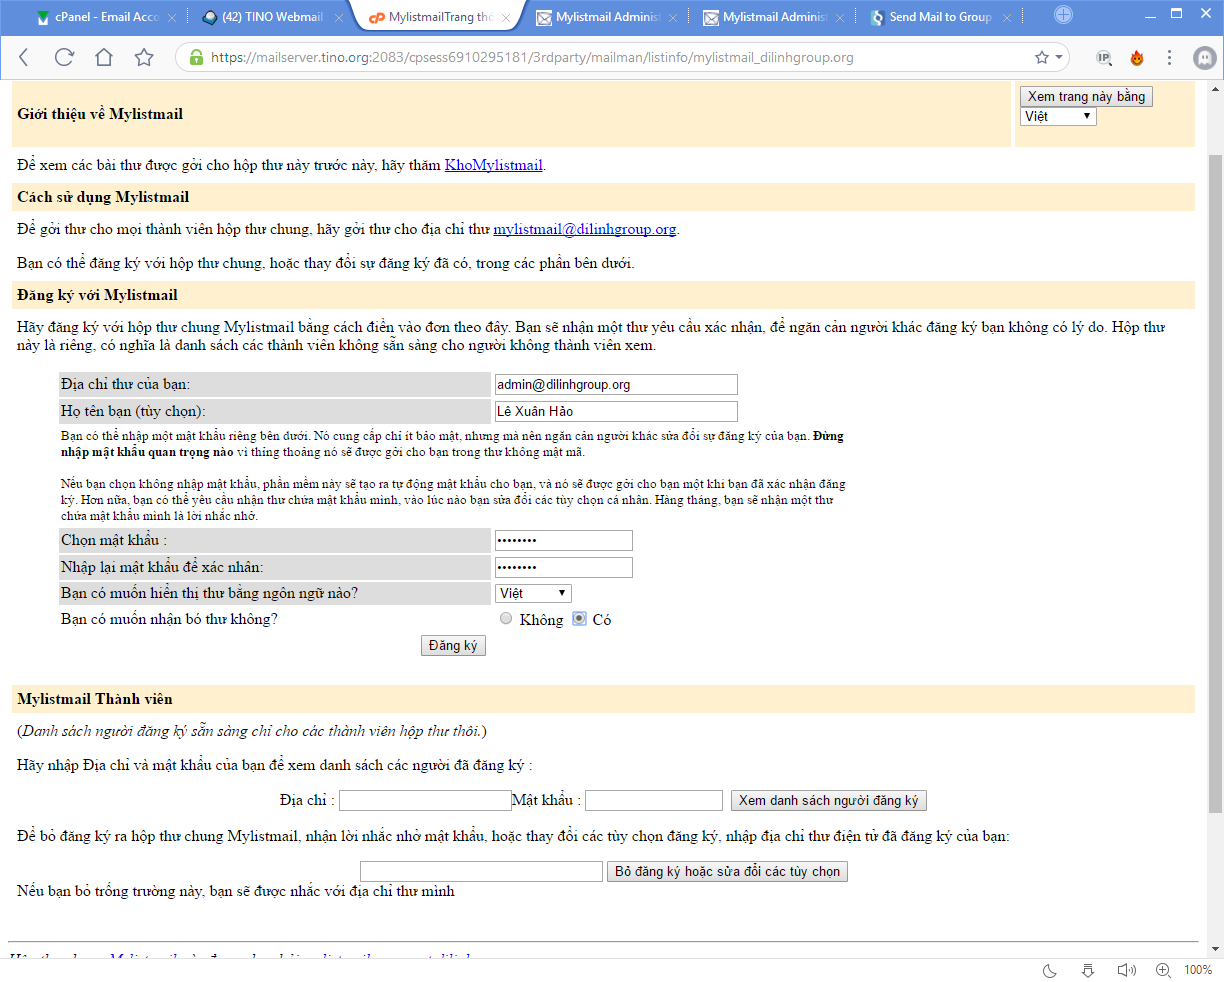This screenshot has width=1224, height=982.
Task: Click the green padlock security icon
Action: (x=196, y=58)
